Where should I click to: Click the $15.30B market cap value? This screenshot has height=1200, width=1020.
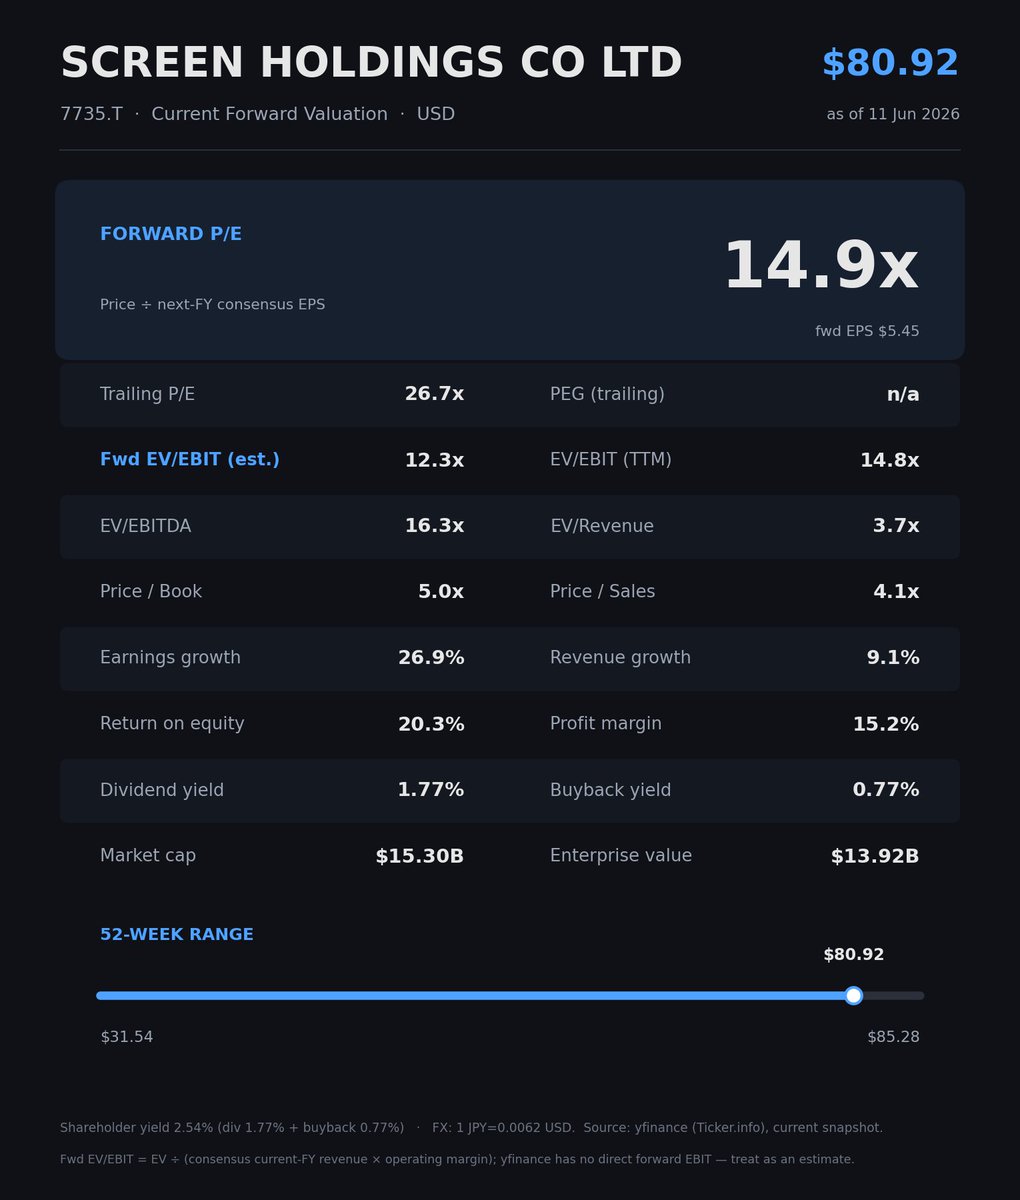(420, 856)
